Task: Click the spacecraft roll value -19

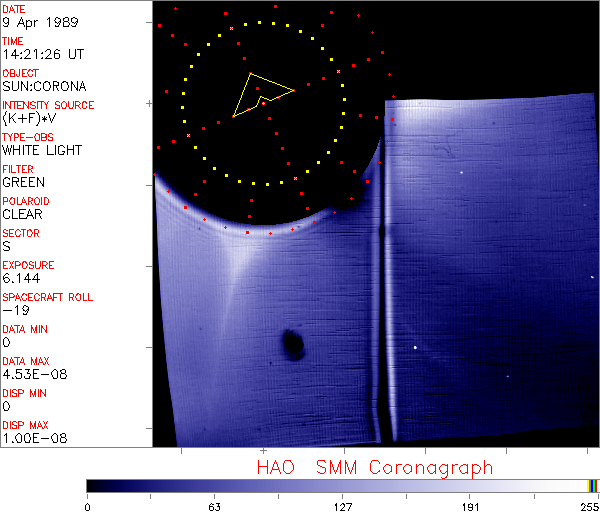Action: (14, 310)
